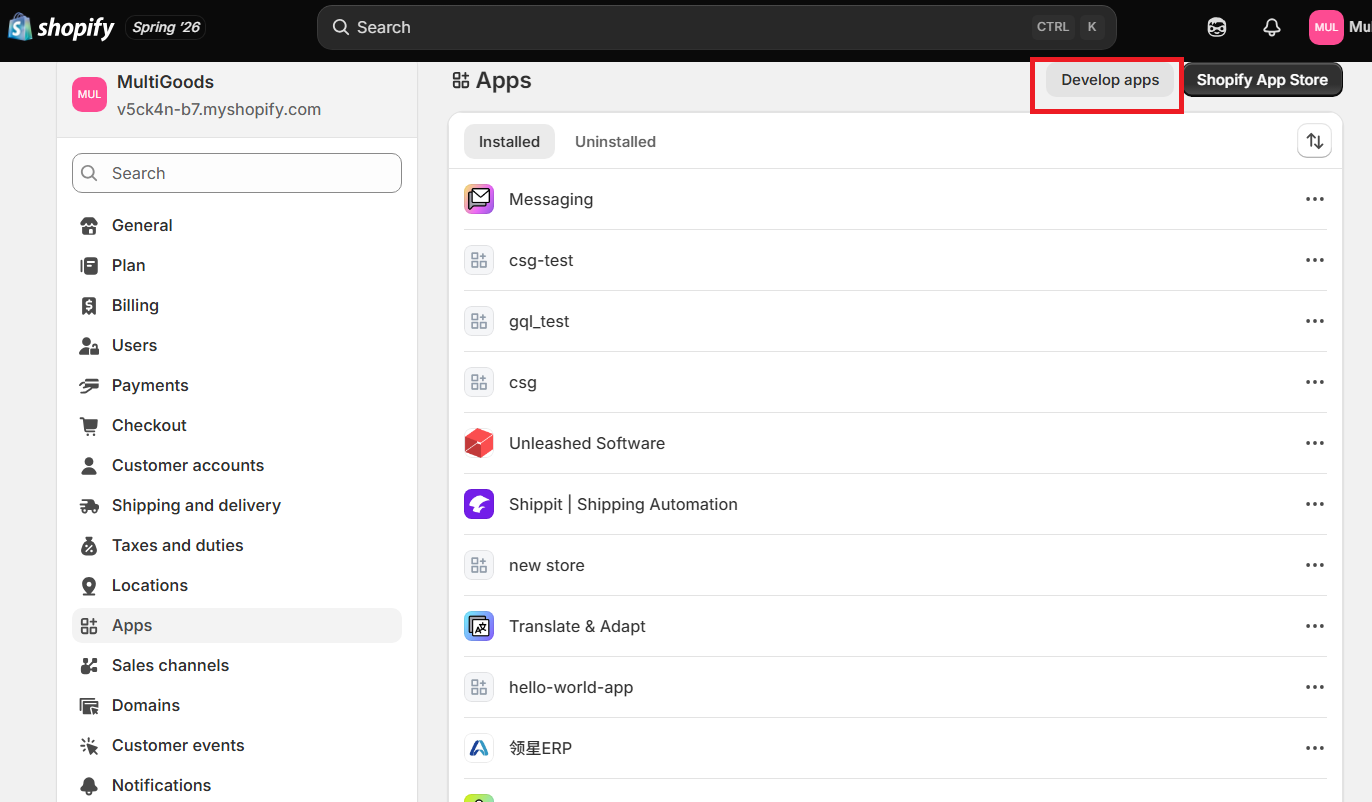Open more options for Messaging app

pos(1314,199)
